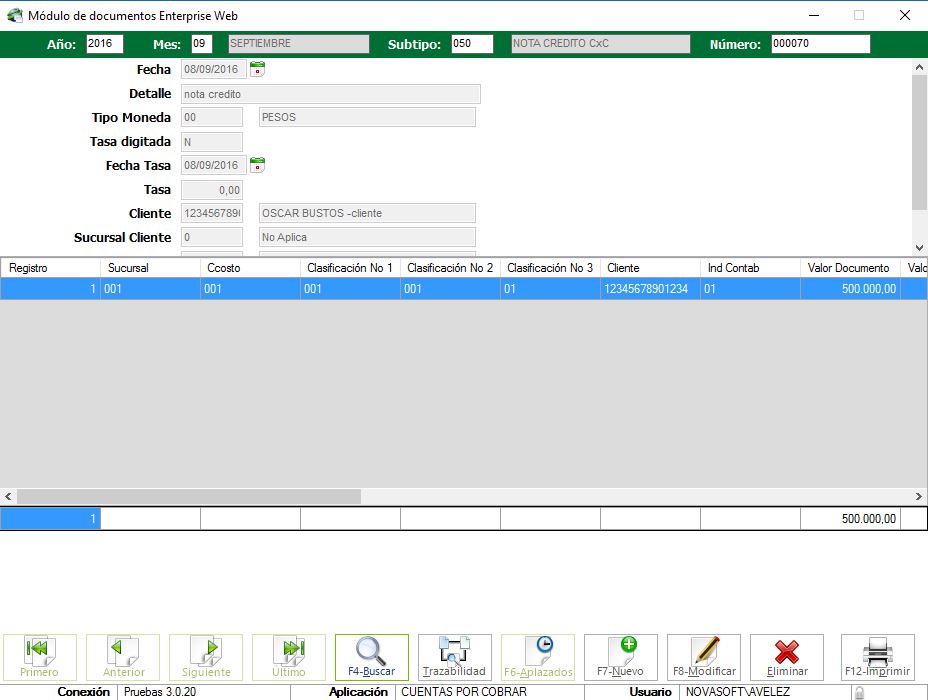The width and height of the screenshot is (928, 700).
Task: Click the No Aplica branch field
Action: coord(368,237)
